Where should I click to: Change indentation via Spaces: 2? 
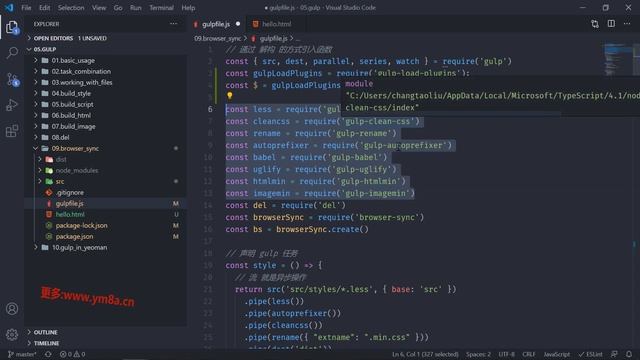478,354
